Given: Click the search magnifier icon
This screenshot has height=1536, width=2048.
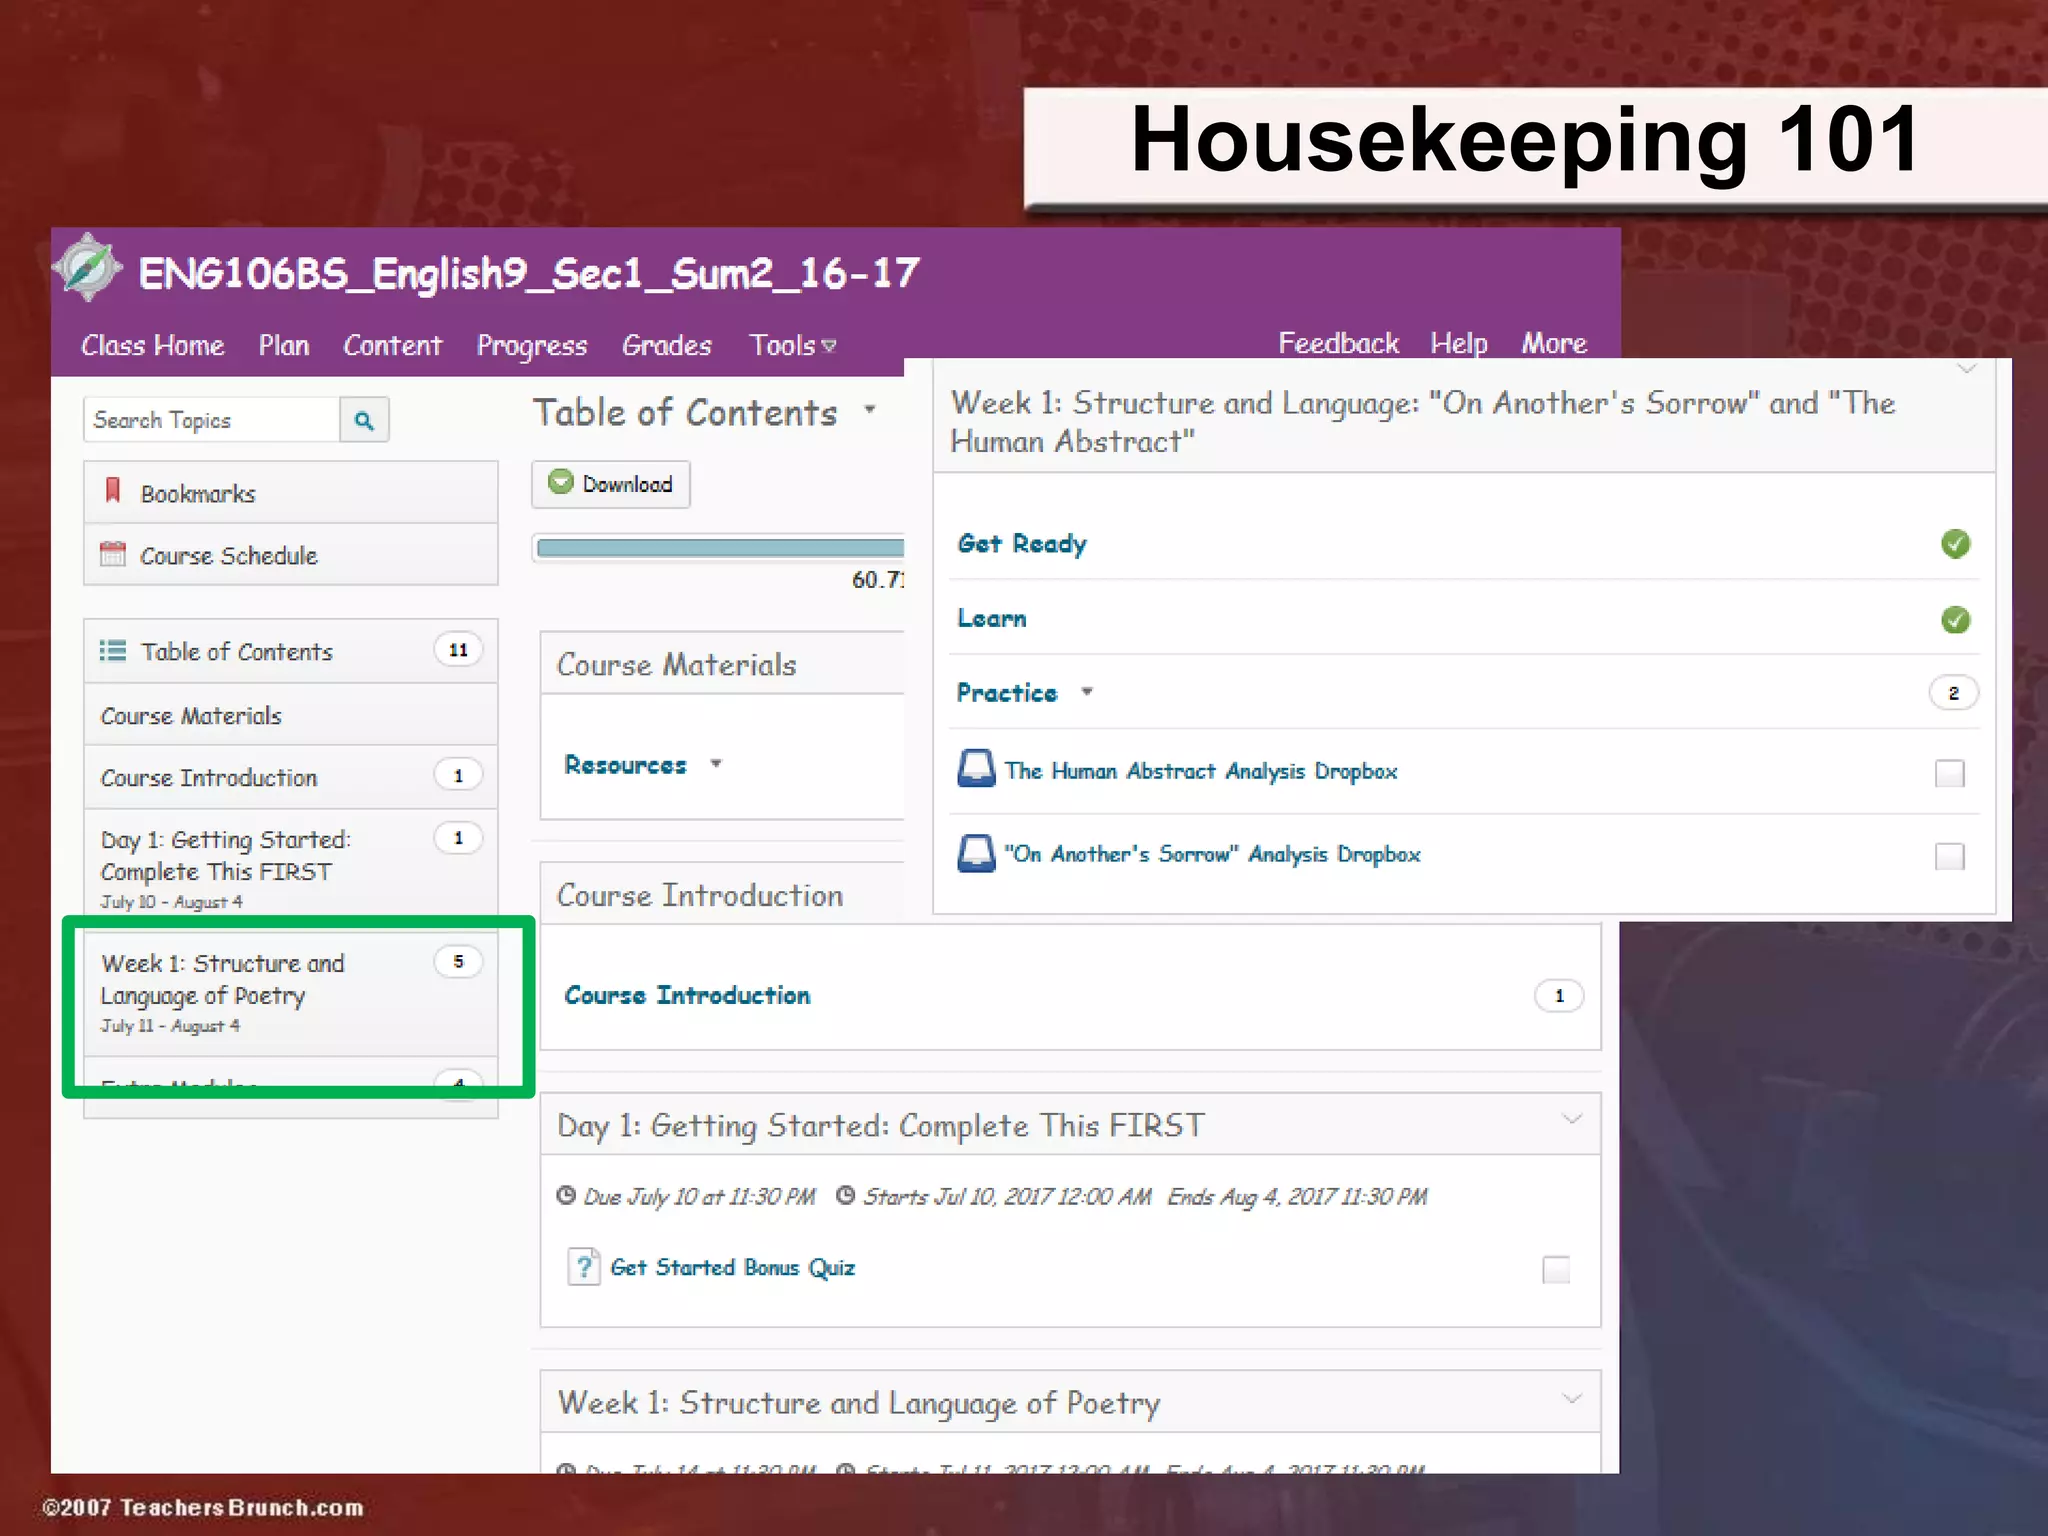Looking at the screenshot, I should point(364,421).
